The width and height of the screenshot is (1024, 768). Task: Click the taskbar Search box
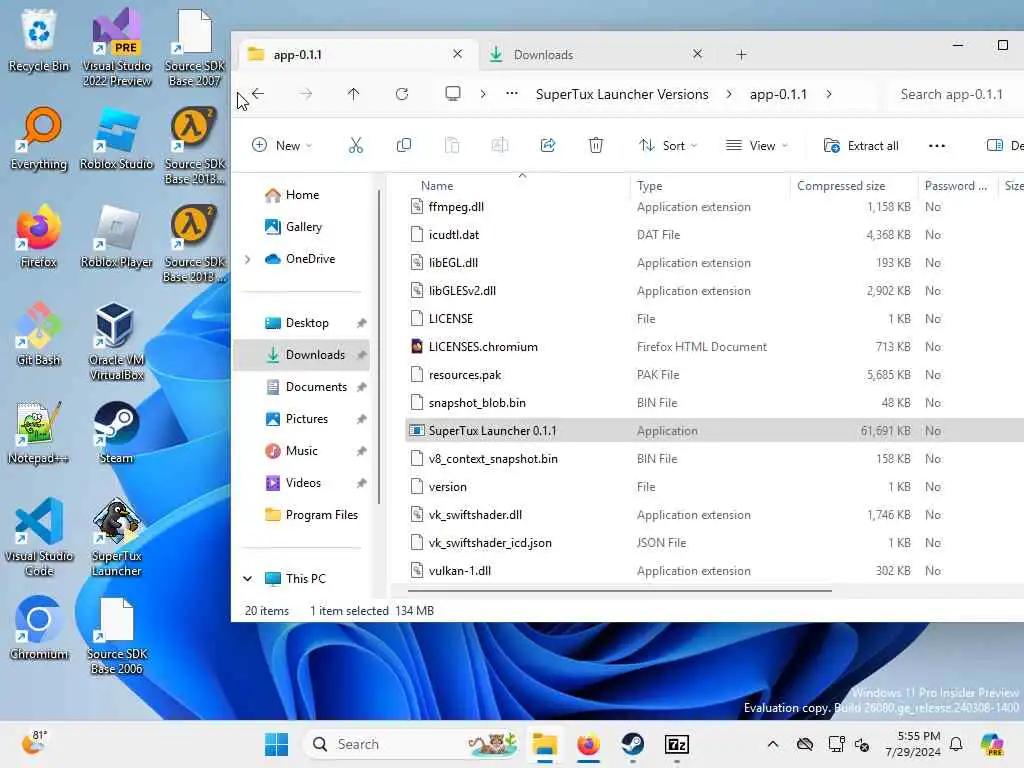tap(413, 744)
